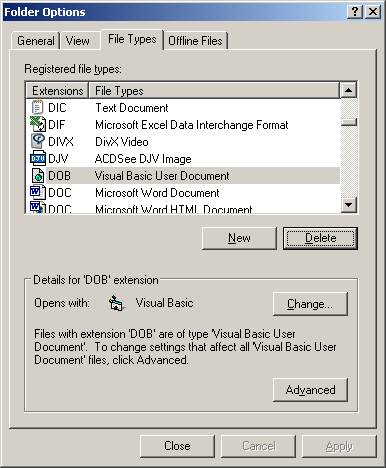Image resolution: width=386 pixels, height=468 pixels.
Task: Click the Word icon beside Microsoft Word Document
Action: (37, 192)
